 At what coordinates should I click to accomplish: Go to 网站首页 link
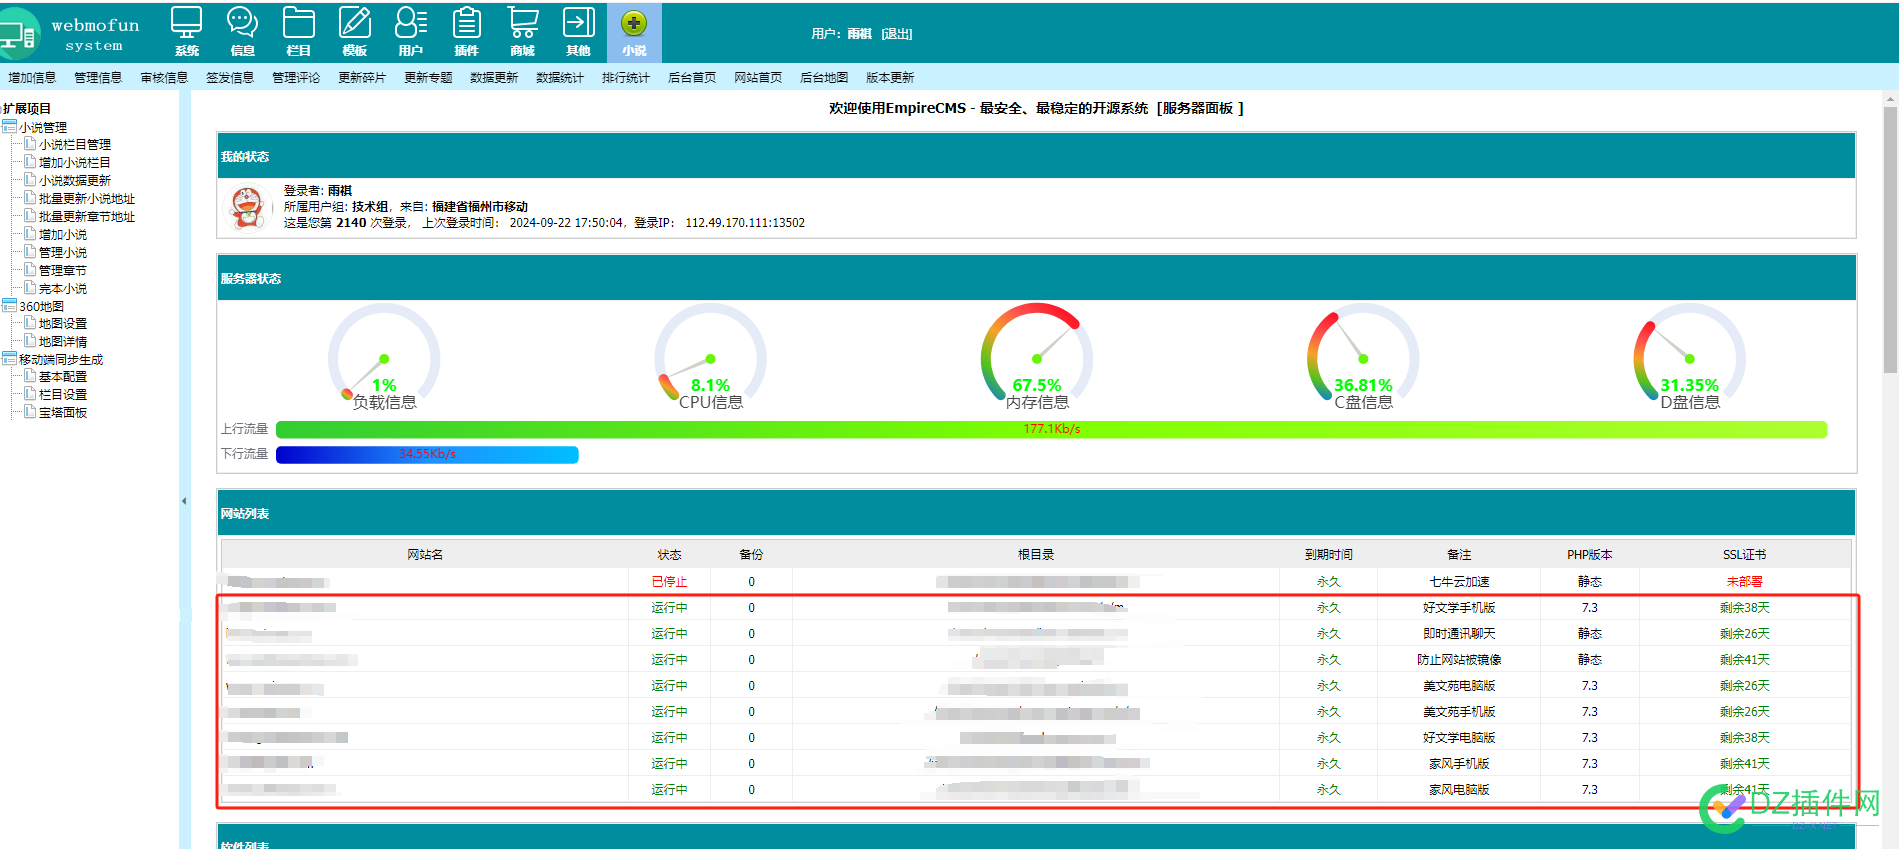click(758, 78)
